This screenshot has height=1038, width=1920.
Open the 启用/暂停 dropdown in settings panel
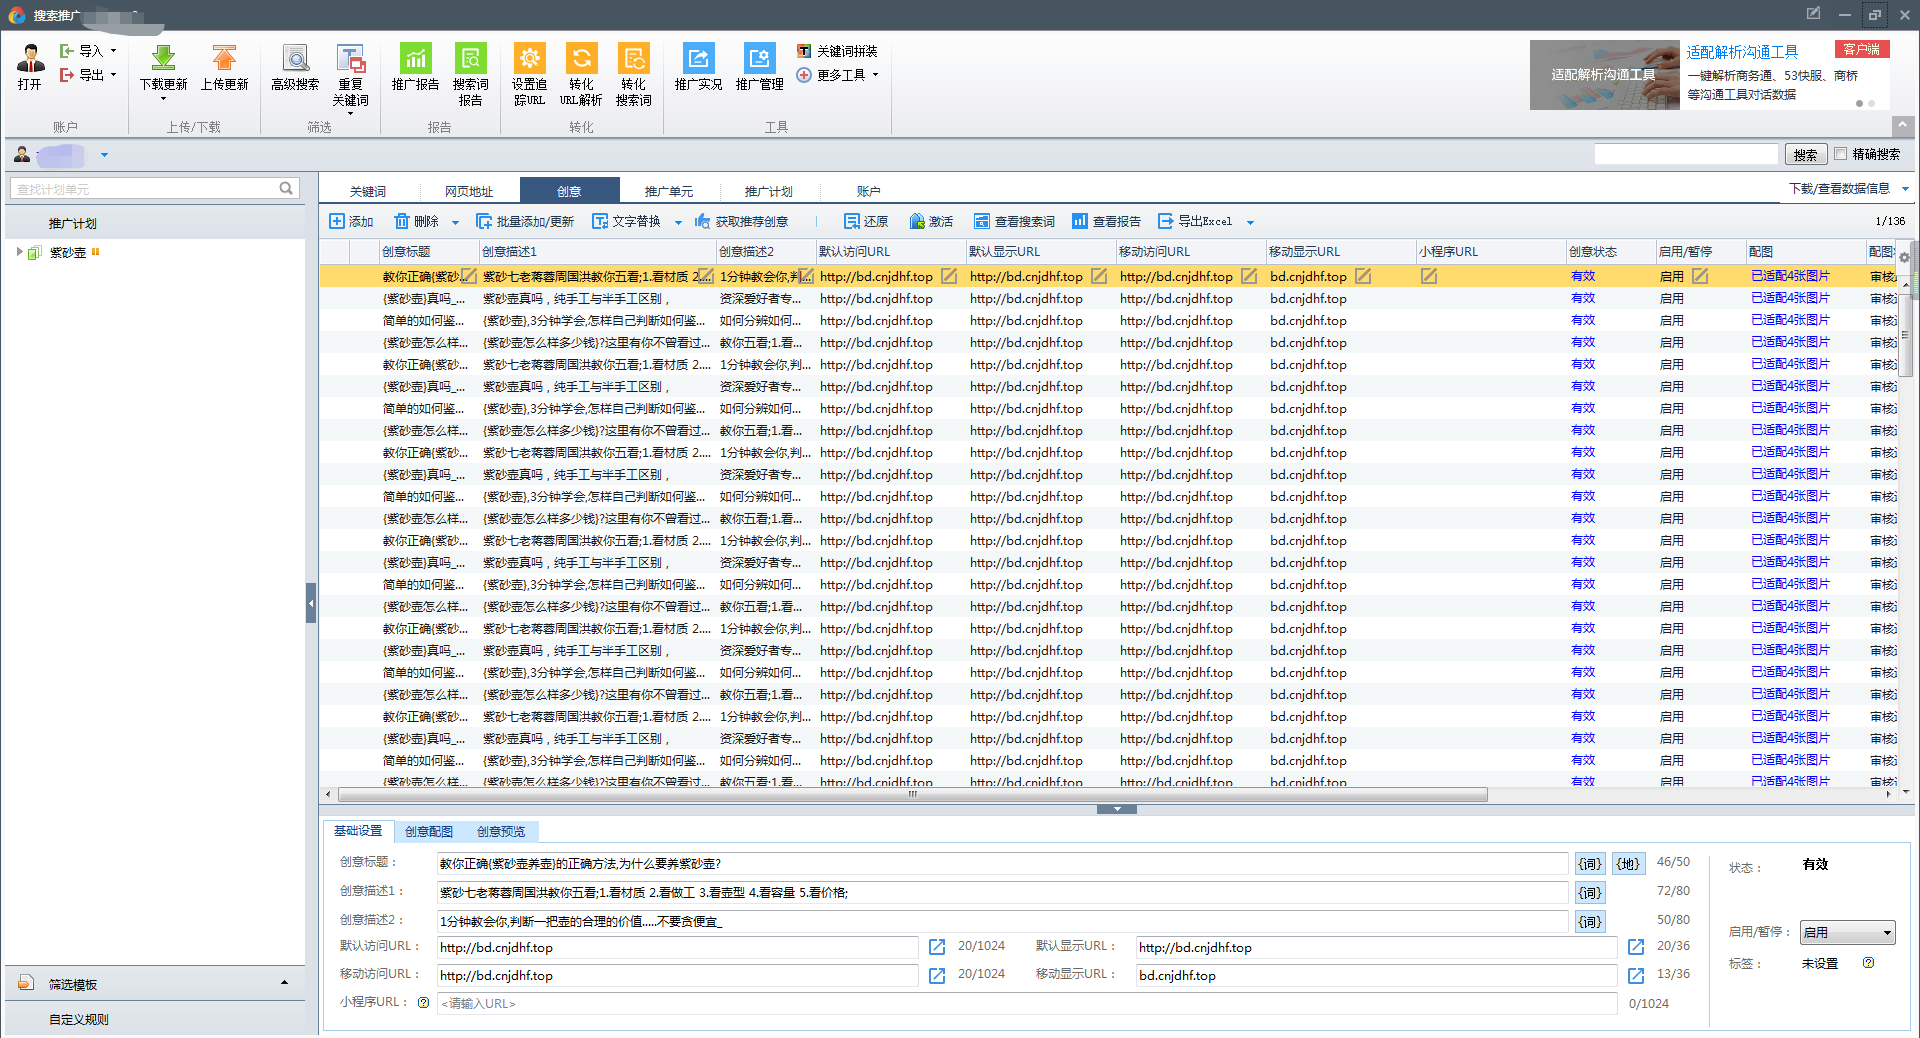(1847, 932)
